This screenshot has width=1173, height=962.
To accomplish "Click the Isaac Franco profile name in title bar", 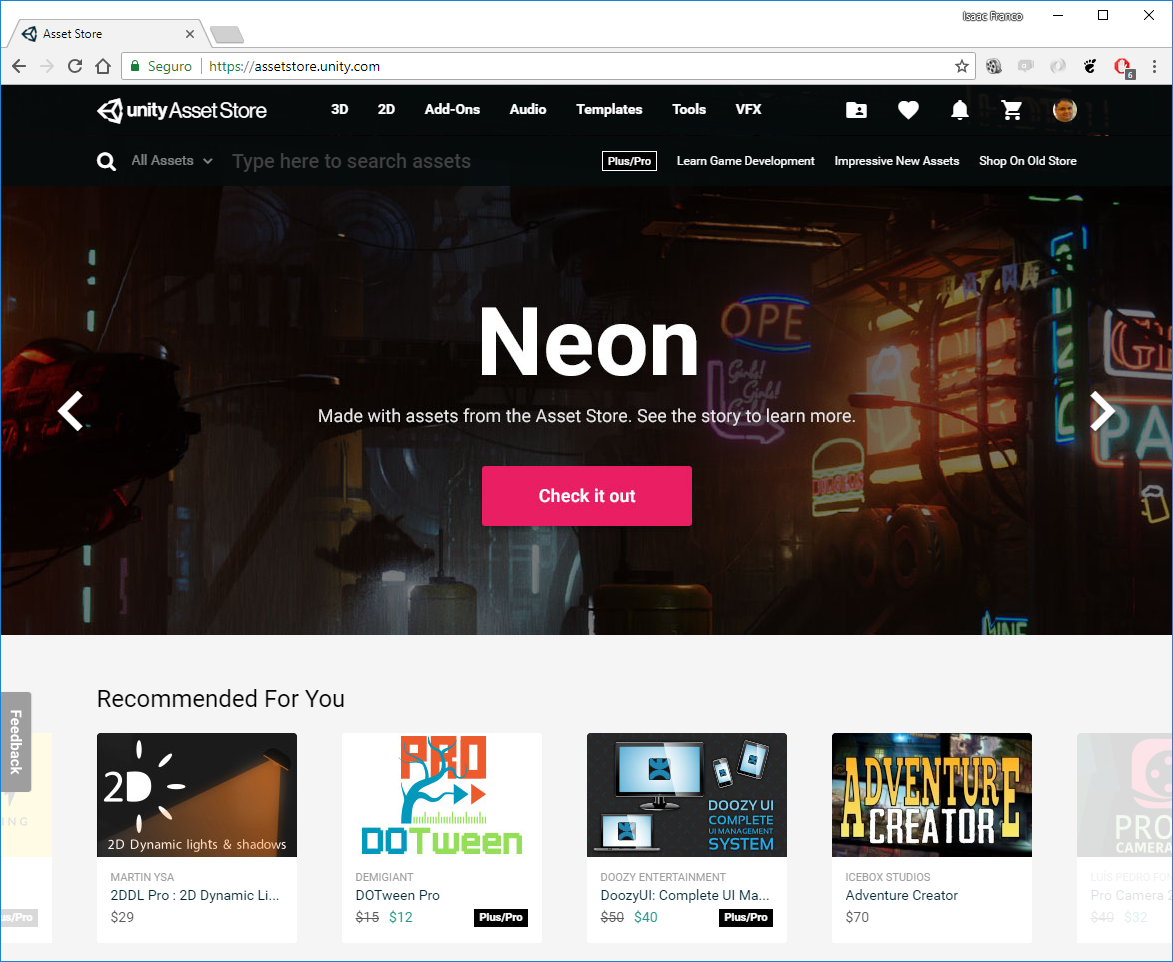I will coord(992,16).
